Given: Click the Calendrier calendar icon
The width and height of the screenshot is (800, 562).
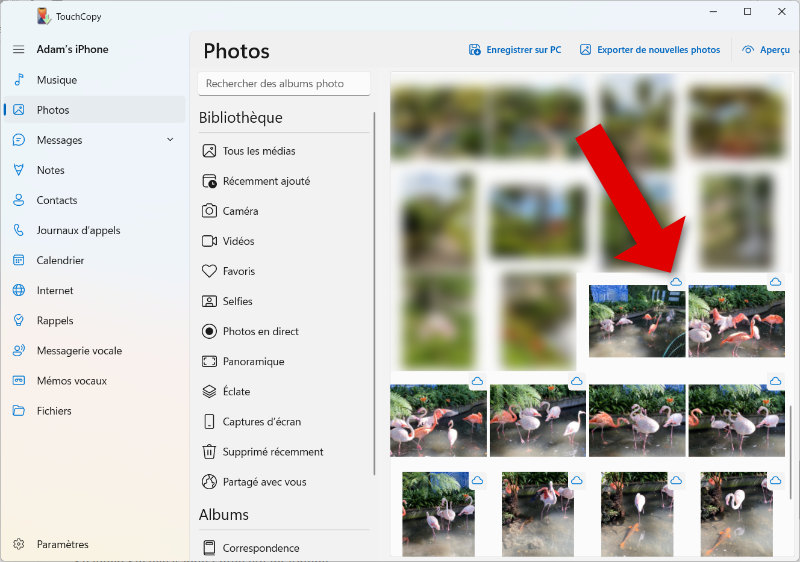Looking at the screenshot, I should coord(18,260).
